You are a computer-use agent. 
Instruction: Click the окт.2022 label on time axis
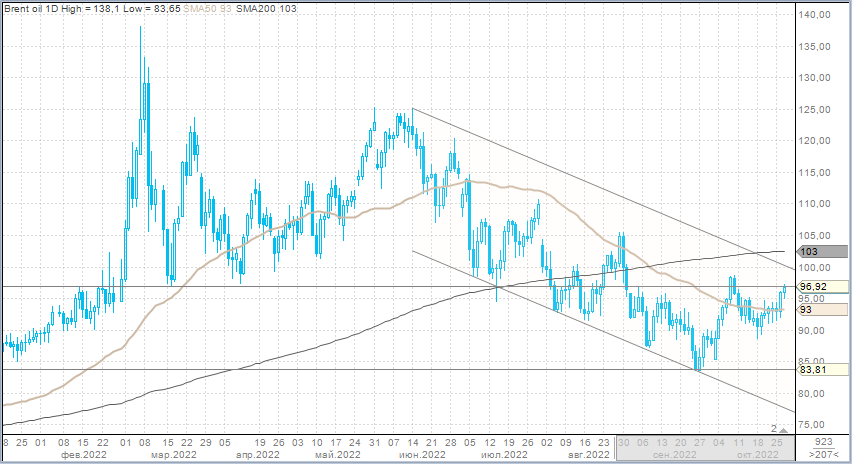758,454
